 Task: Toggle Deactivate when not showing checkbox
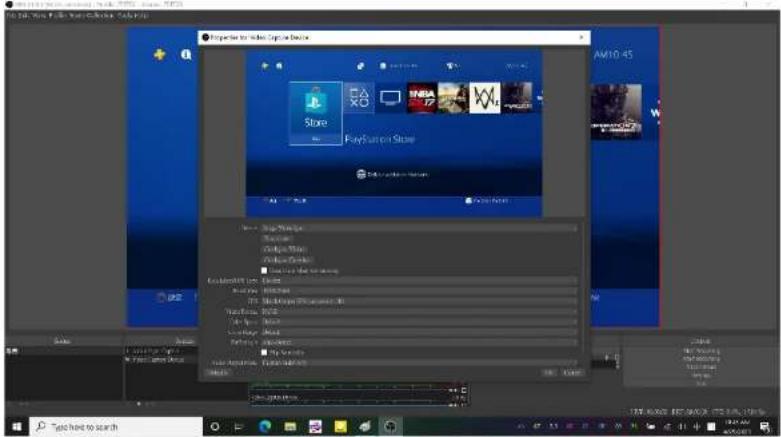click(264, 271)
